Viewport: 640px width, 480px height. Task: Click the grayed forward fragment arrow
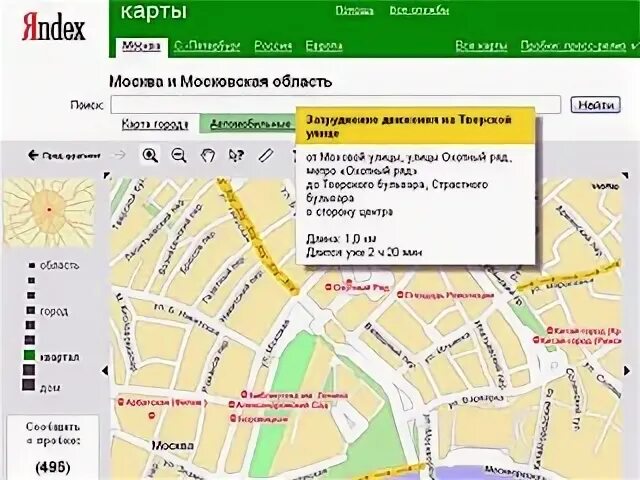(x=120, y=155)
